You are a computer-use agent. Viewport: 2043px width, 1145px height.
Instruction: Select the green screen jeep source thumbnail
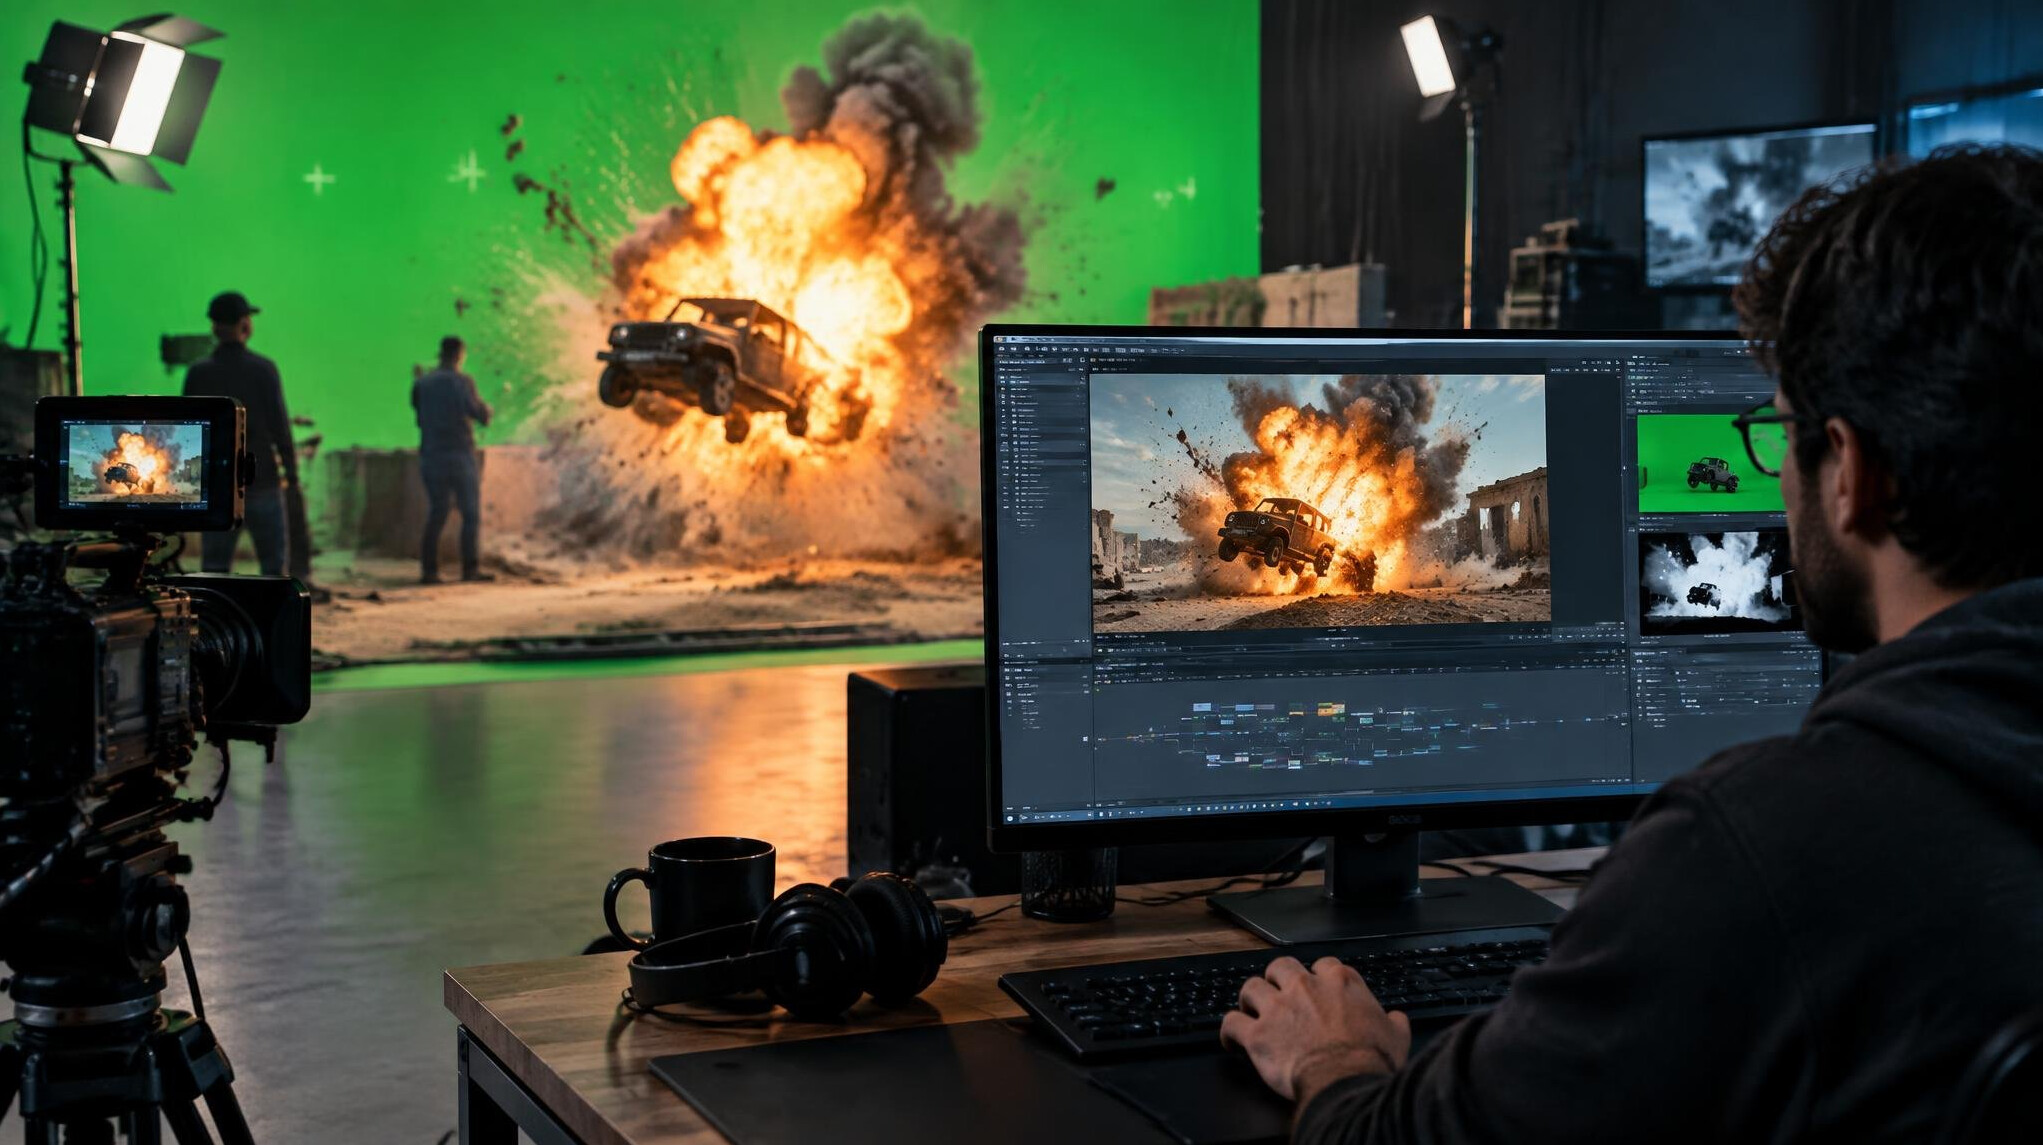coord(1710,465)
